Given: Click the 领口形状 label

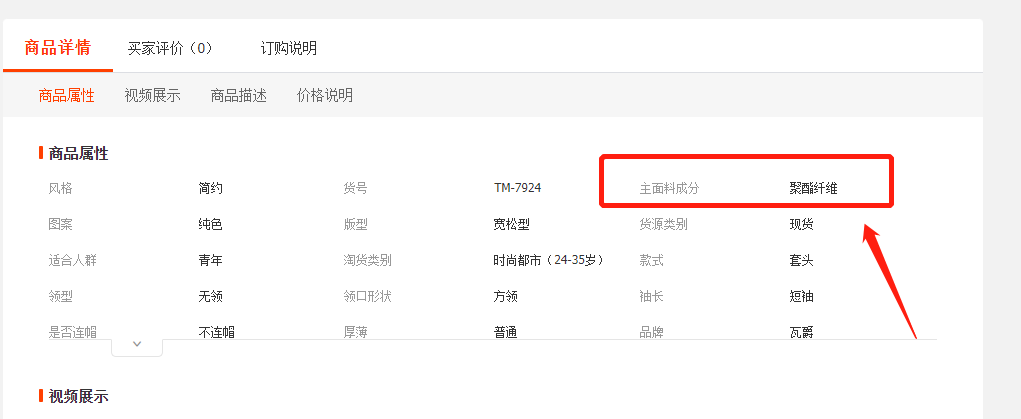Looking at the screenshot, I should (x=368, y=296).
